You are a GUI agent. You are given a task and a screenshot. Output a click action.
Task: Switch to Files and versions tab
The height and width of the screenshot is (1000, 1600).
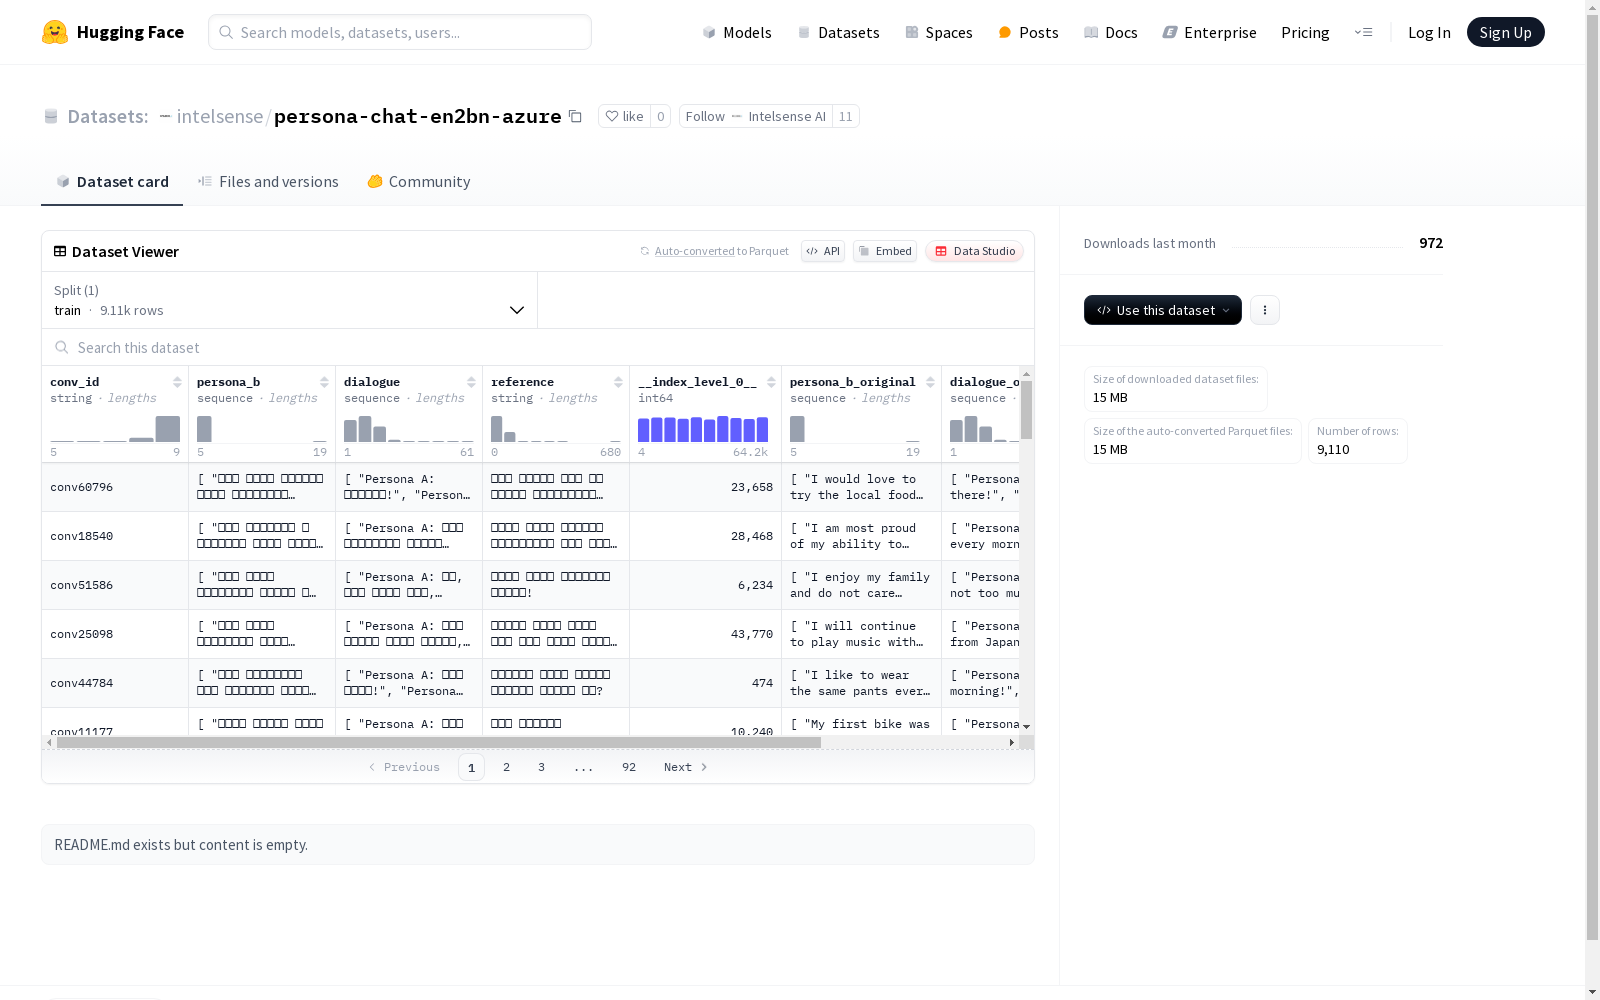point(268,181)
